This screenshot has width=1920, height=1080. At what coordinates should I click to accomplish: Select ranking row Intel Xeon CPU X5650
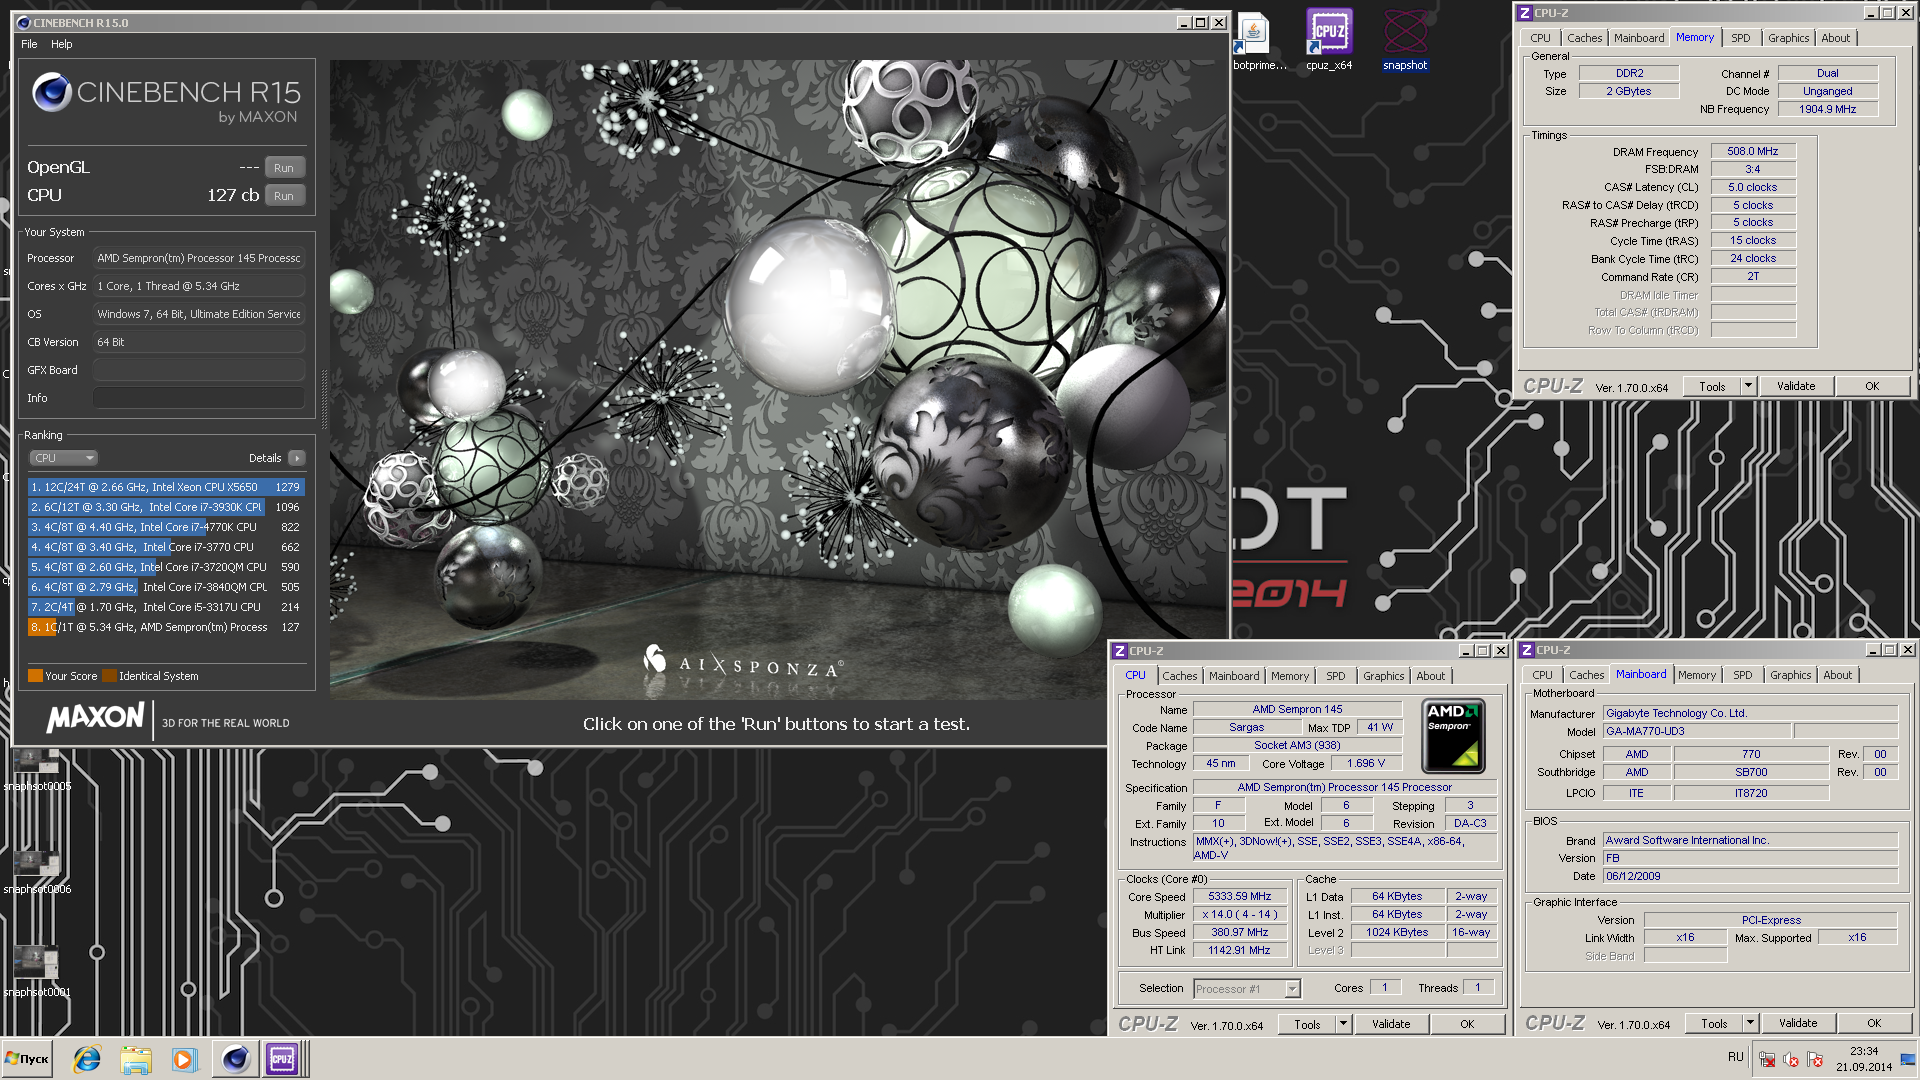click(x=166, y=487)
